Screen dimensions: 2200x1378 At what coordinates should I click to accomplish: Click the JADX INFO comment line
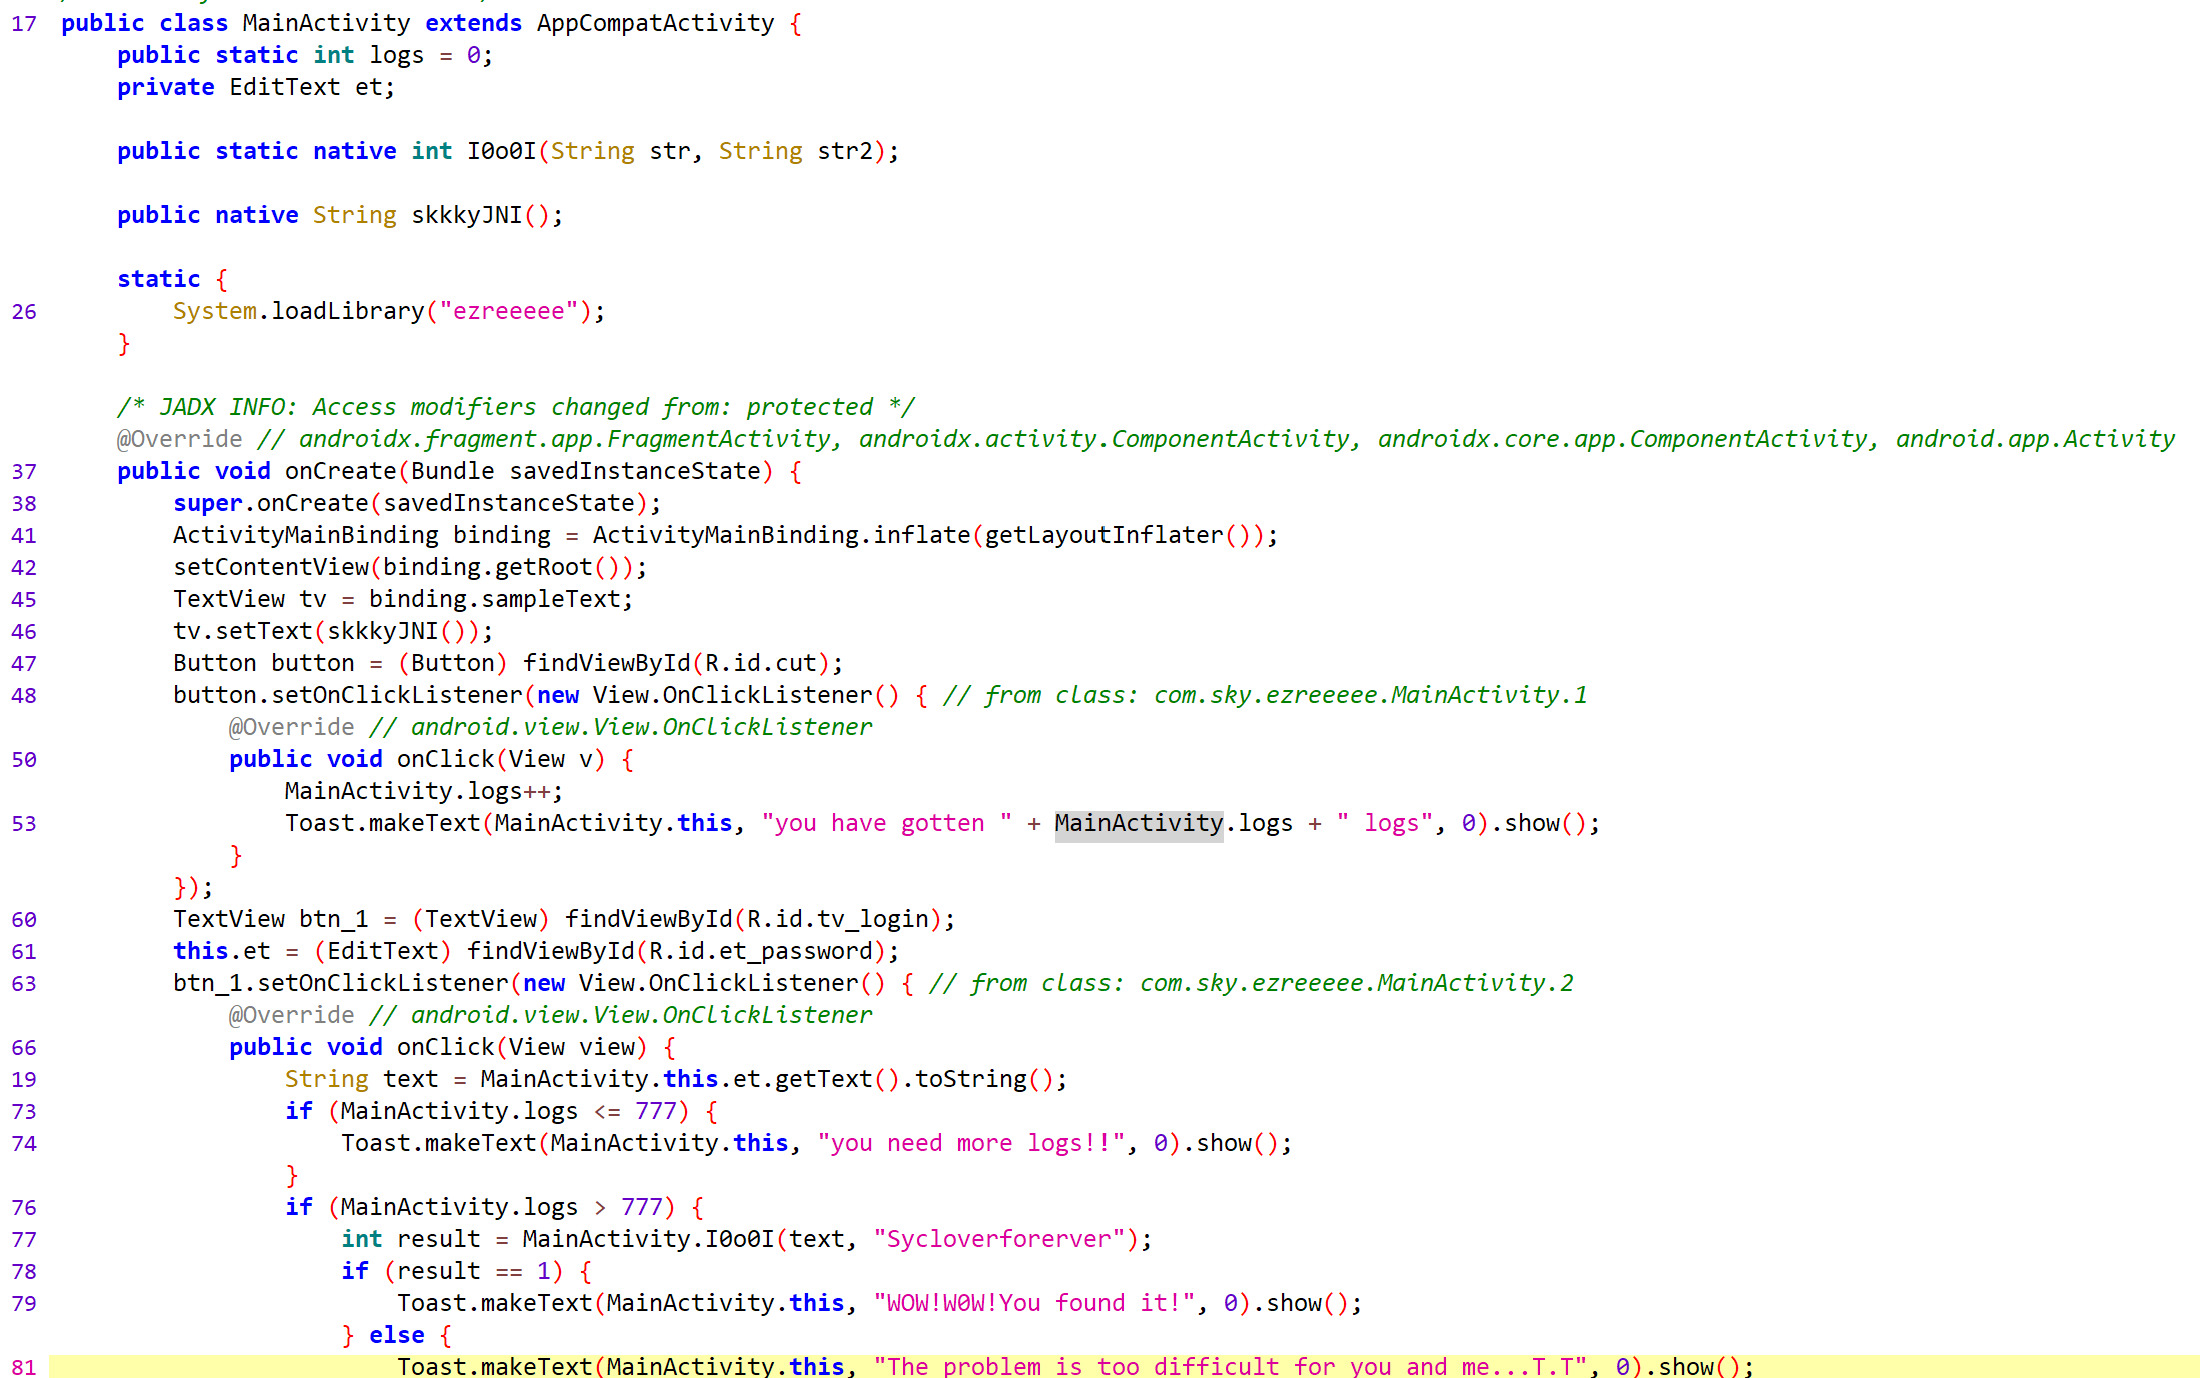click(x=515, y=407)
